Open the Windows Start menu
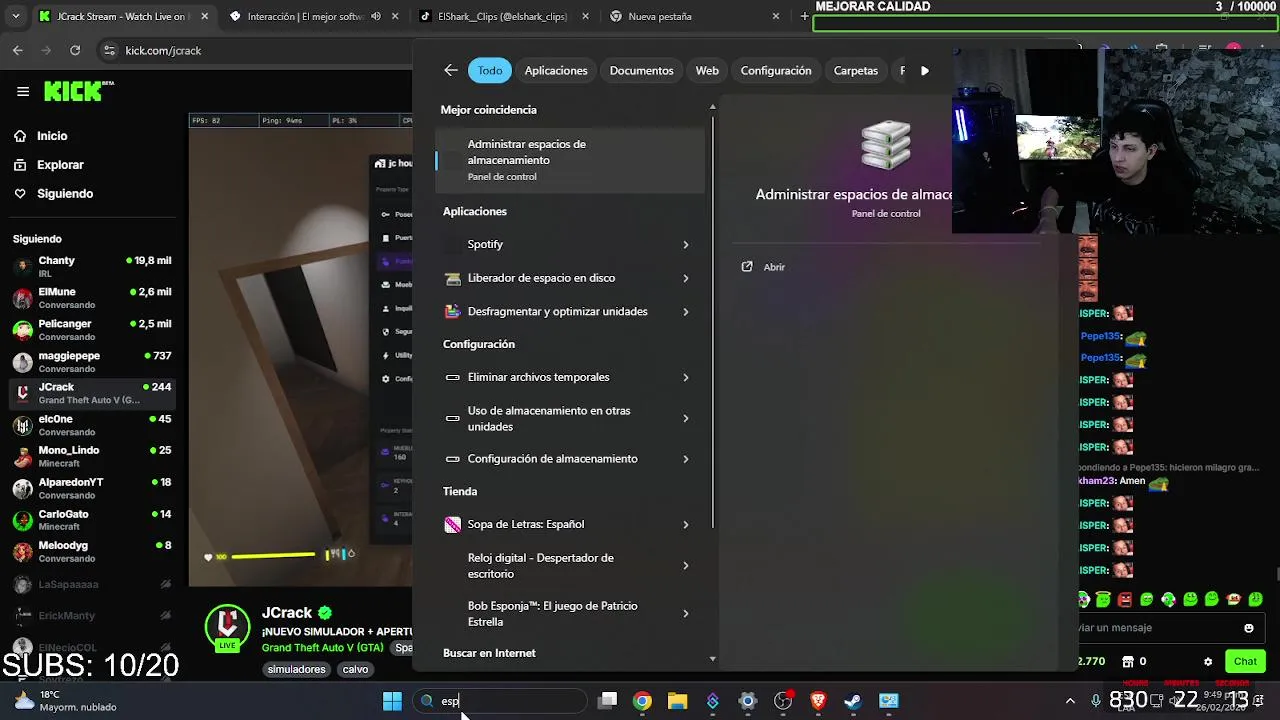 tap(392, 701)
